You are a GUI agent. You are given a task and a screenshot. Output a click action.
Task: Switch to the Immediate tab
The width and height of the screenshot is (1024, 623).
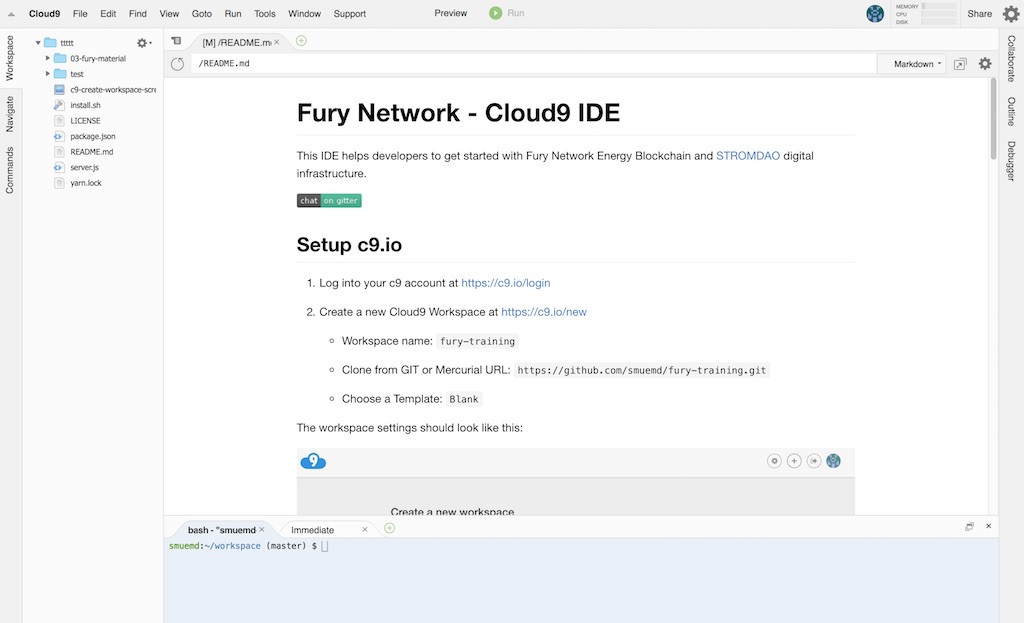(x=312, y=530)
